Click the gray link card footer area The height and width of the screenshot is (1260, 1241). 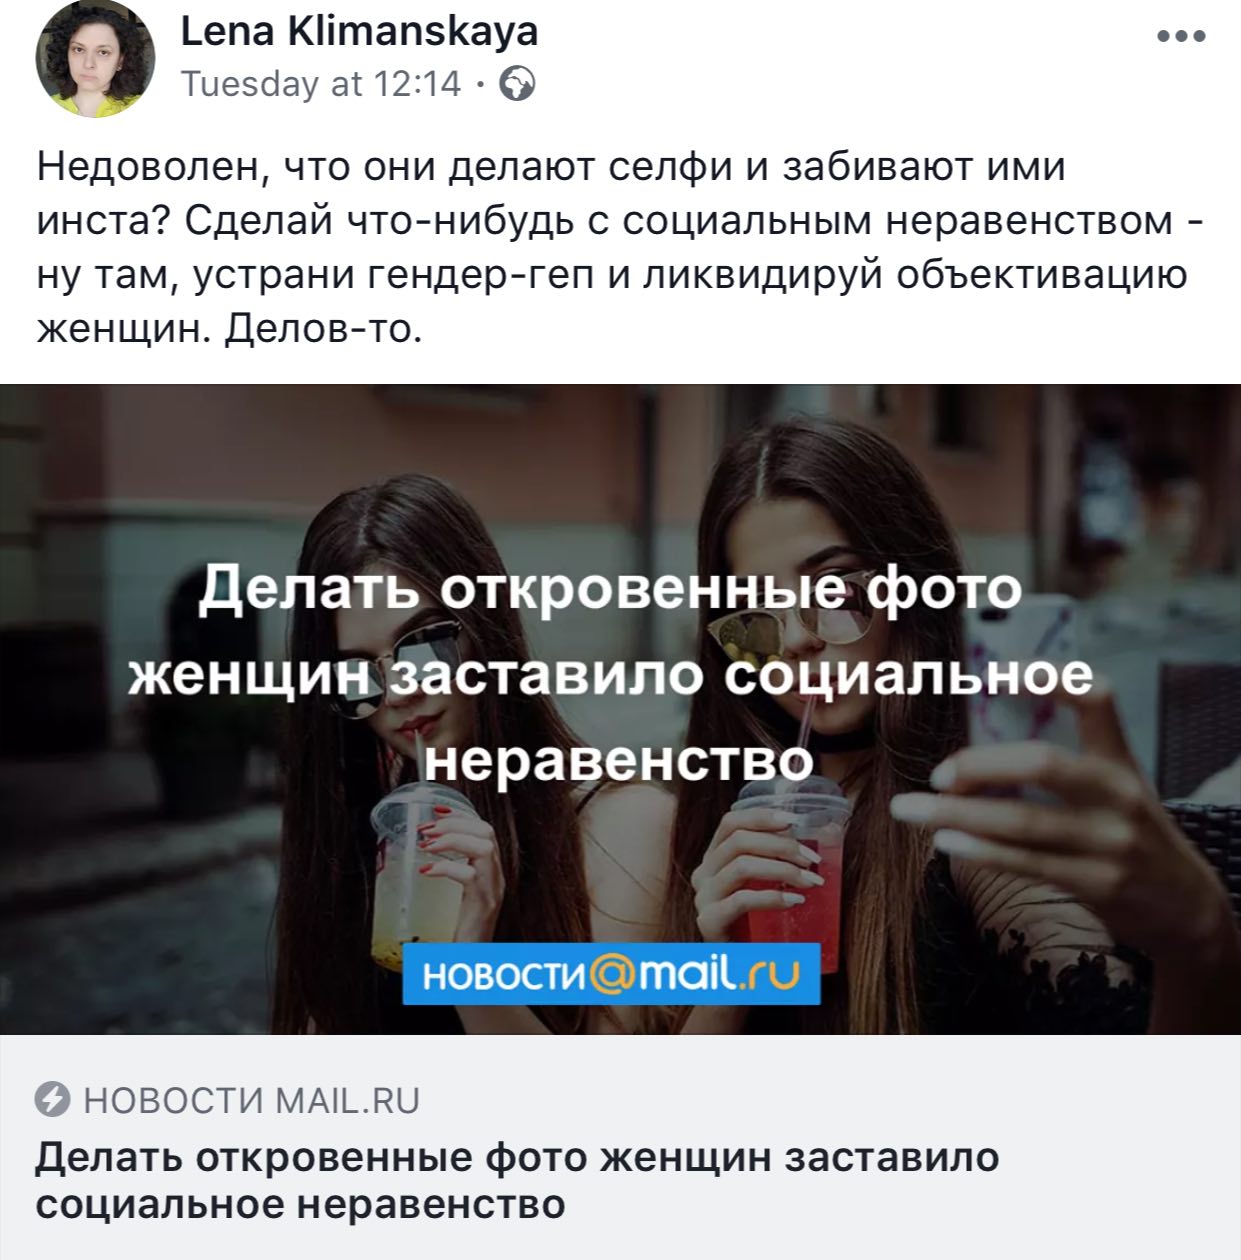click(620, 1147)
